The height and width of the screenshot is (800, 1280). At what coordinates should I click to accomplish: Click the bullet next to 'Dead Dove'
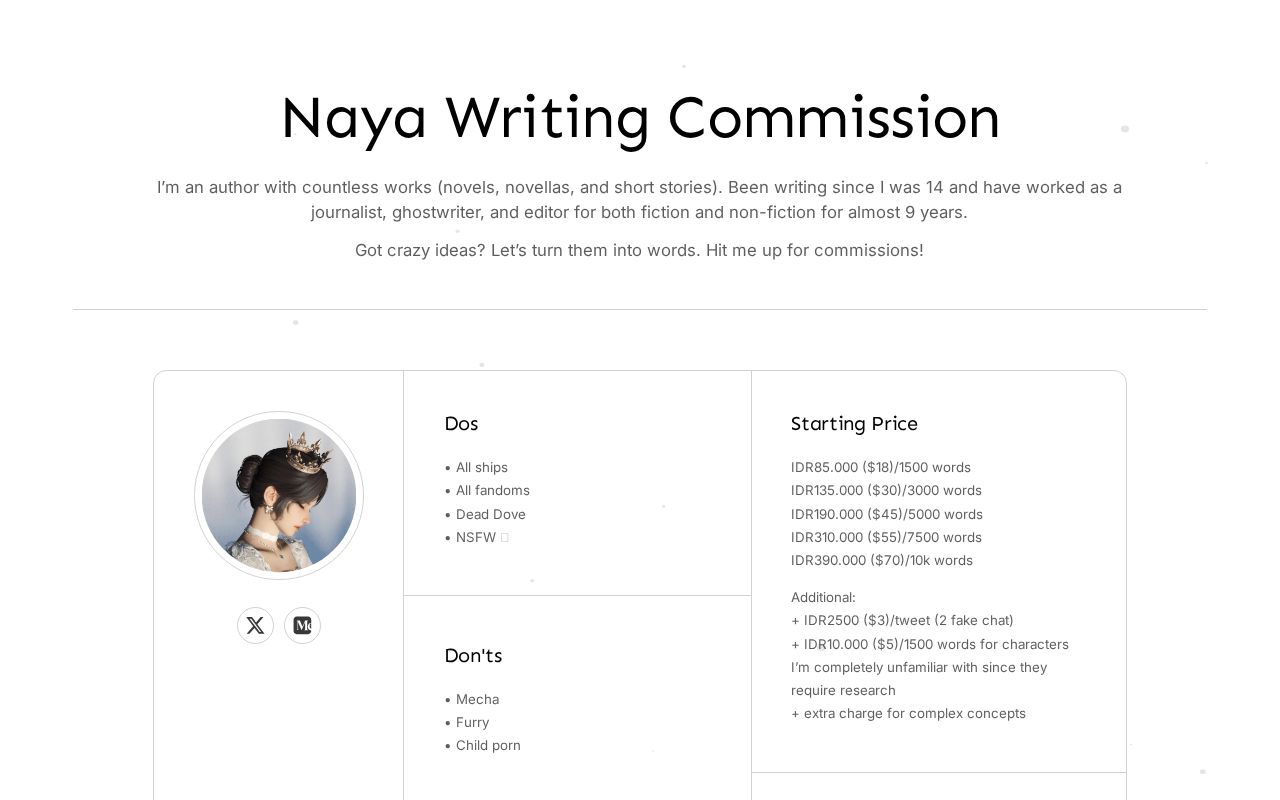pos(447,514)
